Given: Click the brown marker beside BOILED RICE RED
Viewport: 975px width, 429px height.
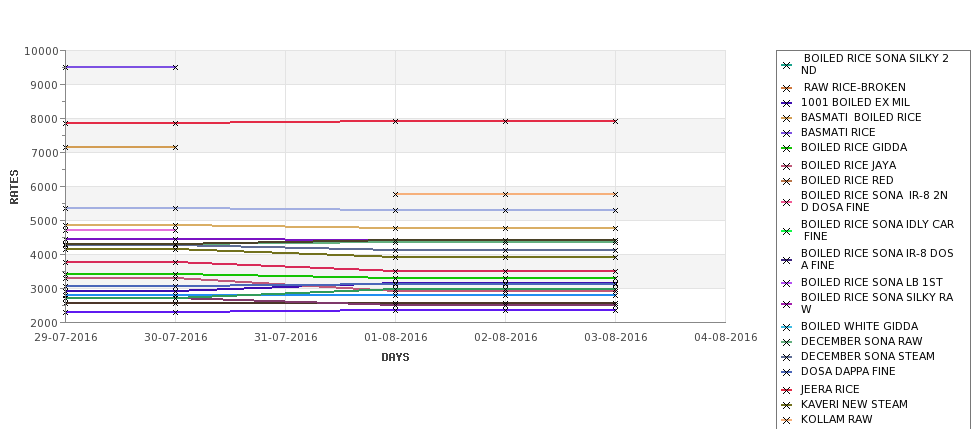Looking at the screenshot, I should click(x=787, y=181).
